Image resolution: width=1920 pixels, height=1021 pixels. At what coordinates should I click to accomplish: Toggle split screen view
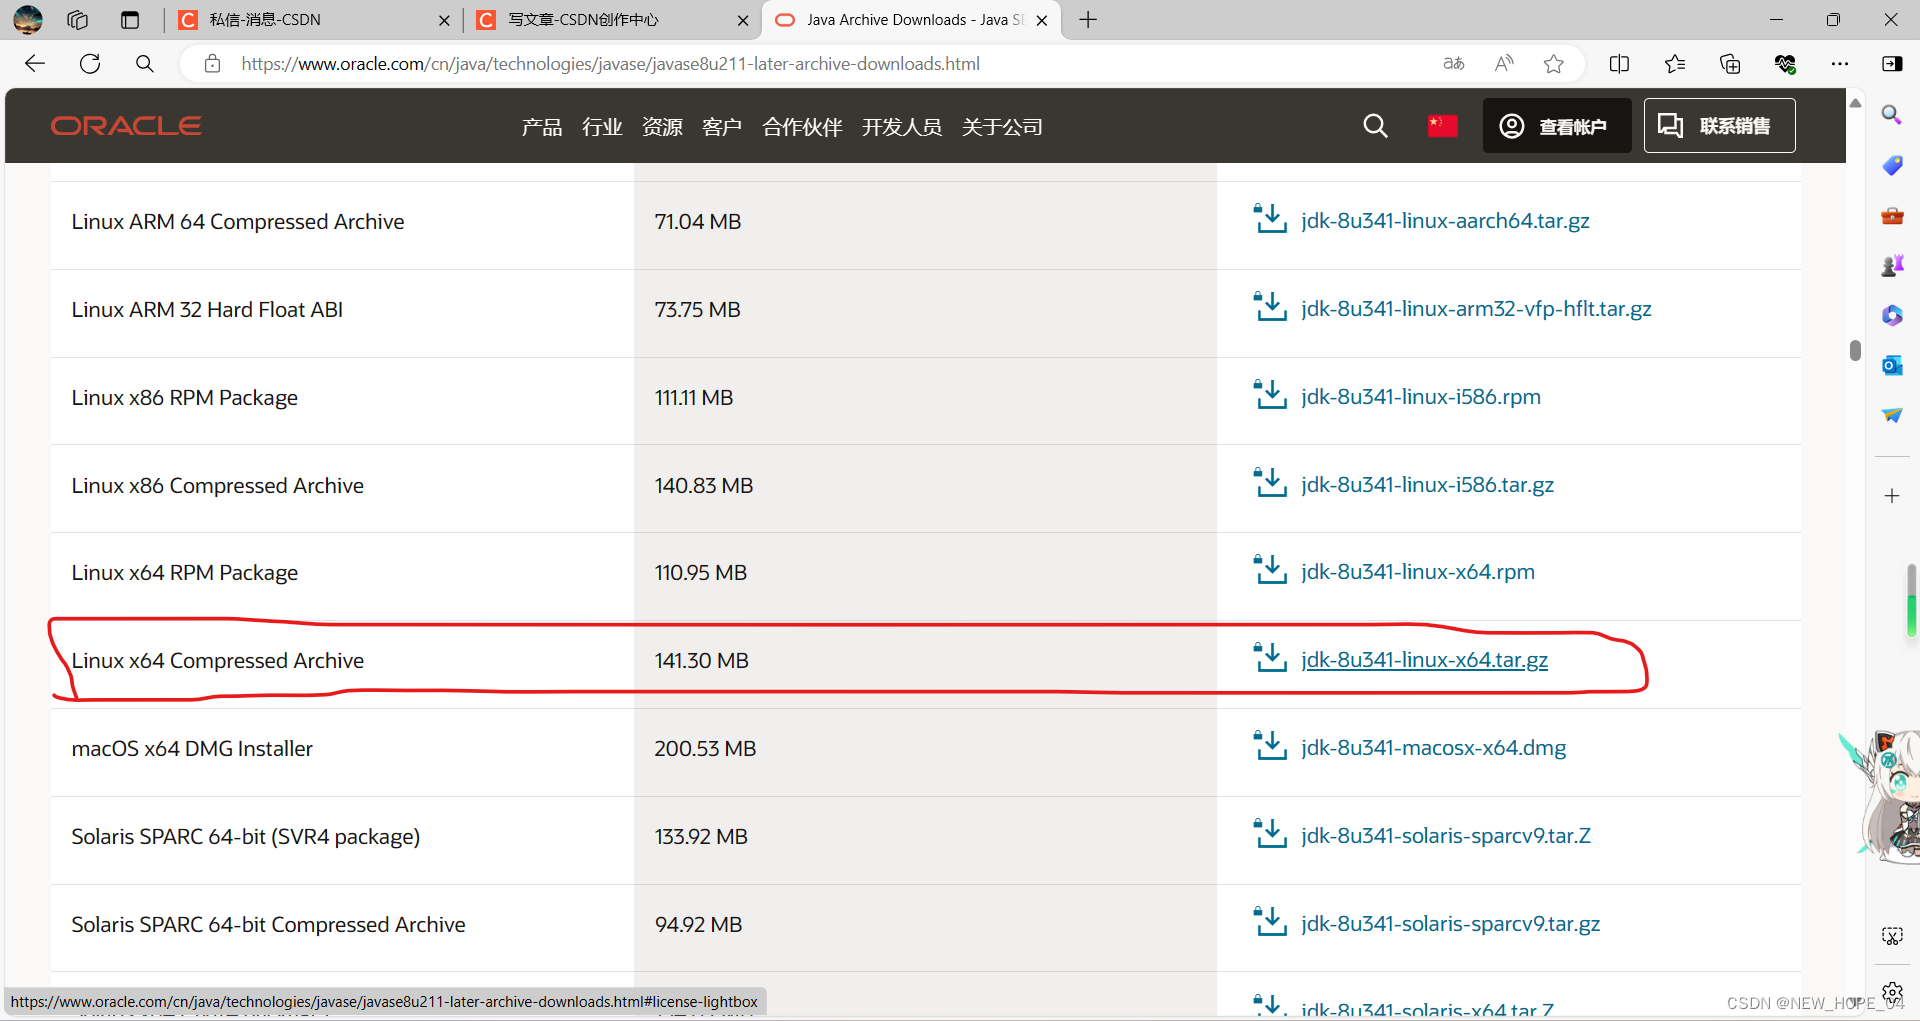click(1620, 63)
